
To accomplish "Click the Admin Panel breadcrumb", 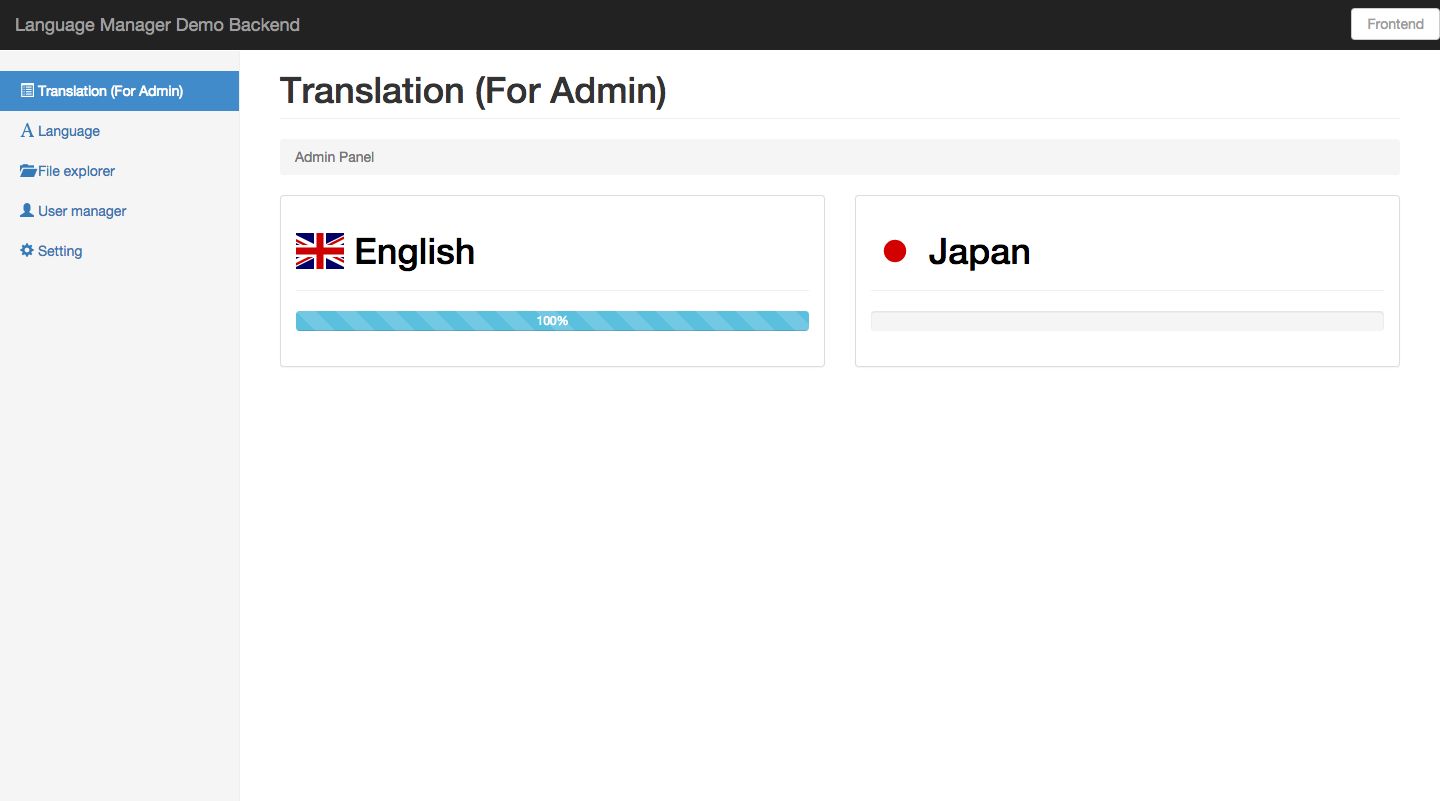I will click(x=334, y=157).
